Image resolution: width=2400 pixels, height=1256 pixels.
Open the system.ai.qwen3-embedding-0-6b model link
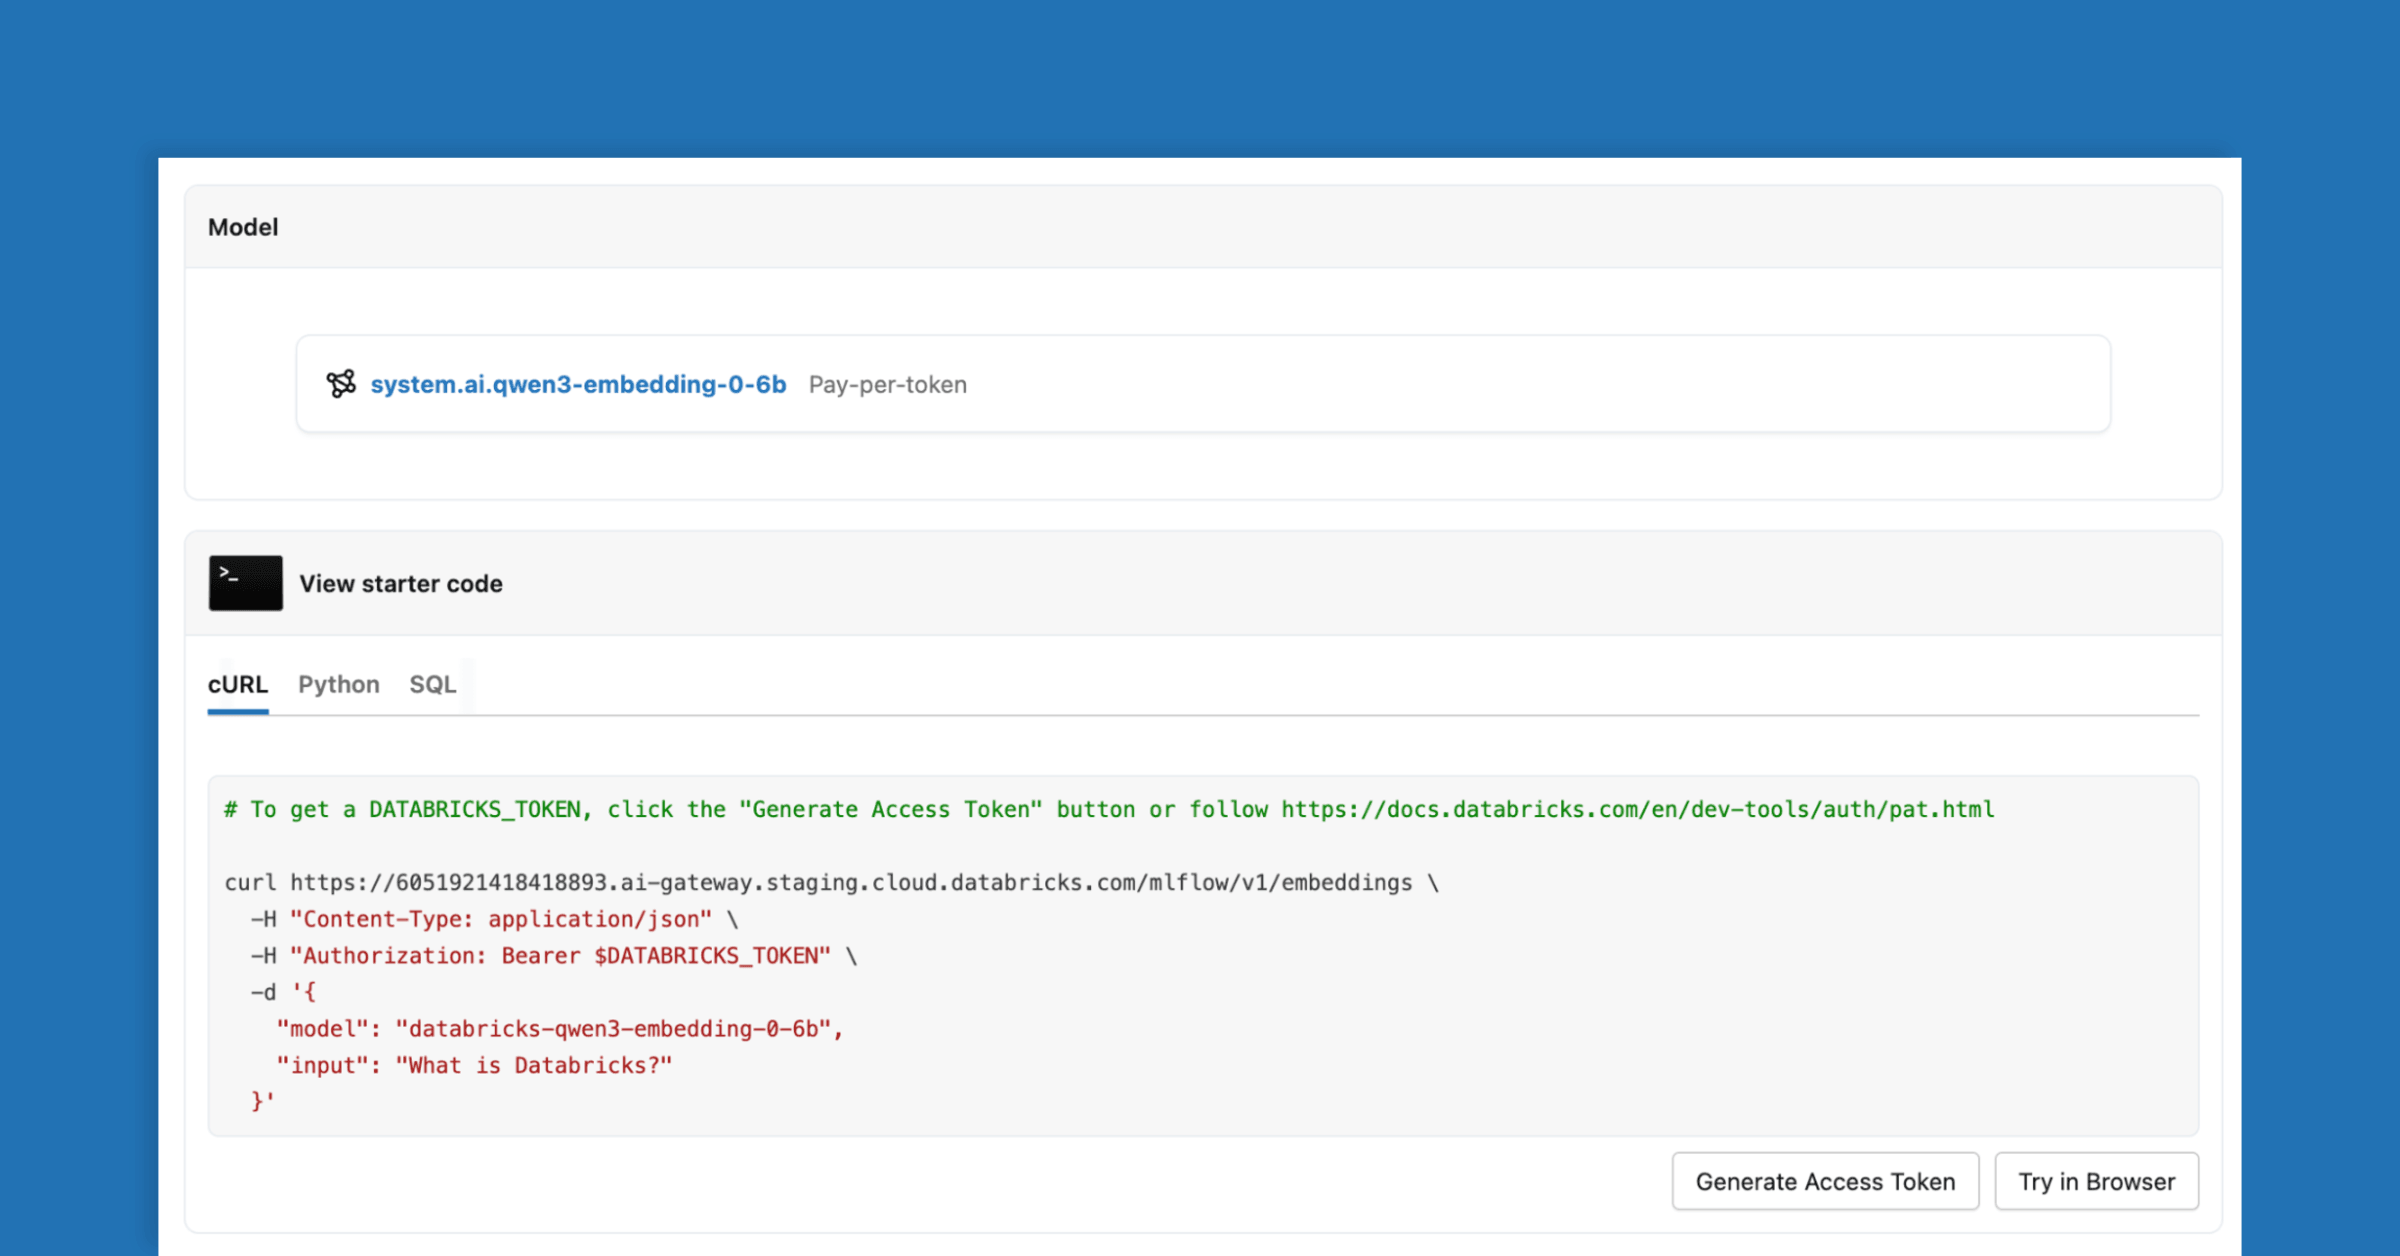click(x=578, y=384)
